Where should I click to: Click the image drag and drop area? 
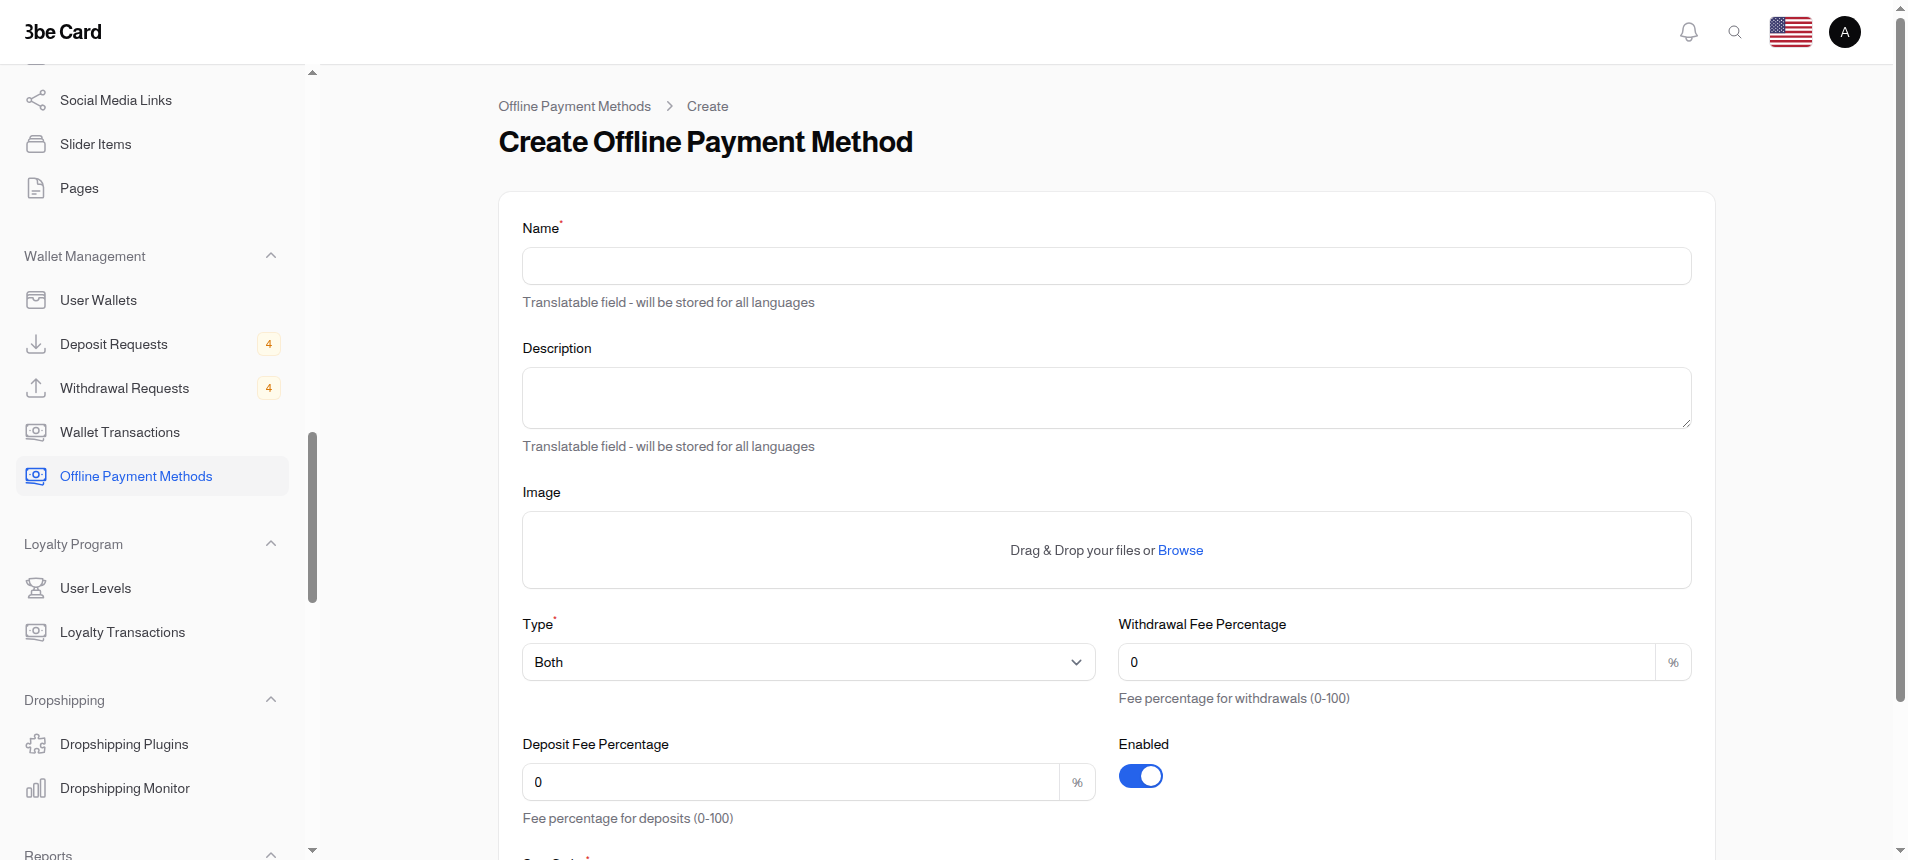point(1107,550)
